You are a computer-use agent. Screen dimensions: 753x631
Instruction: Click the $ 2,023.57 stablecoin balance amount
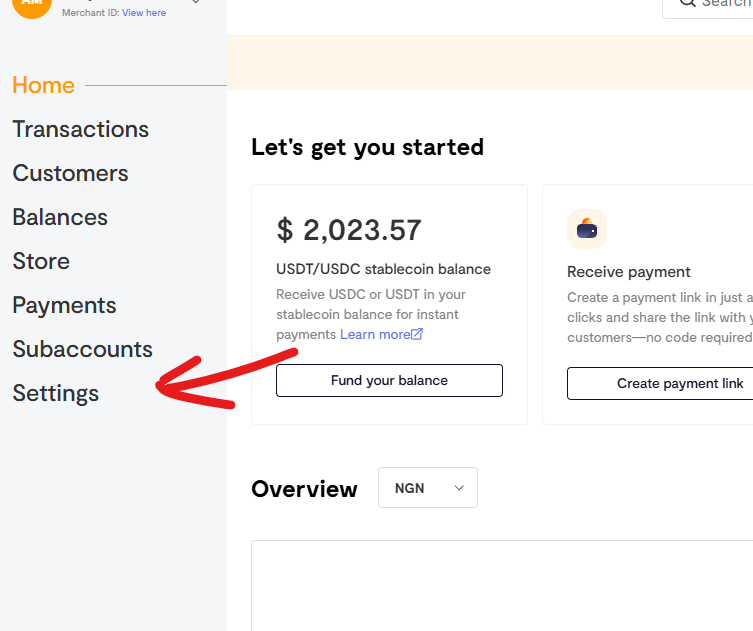click(349, 230)
